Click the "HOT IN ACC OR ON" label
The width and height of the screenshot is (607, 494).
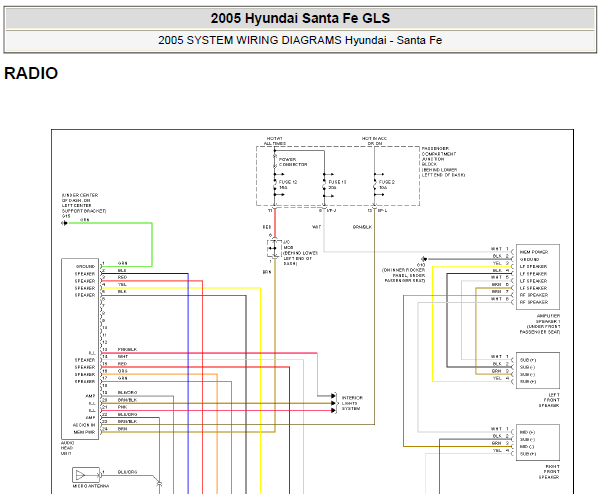click(374, 141)
